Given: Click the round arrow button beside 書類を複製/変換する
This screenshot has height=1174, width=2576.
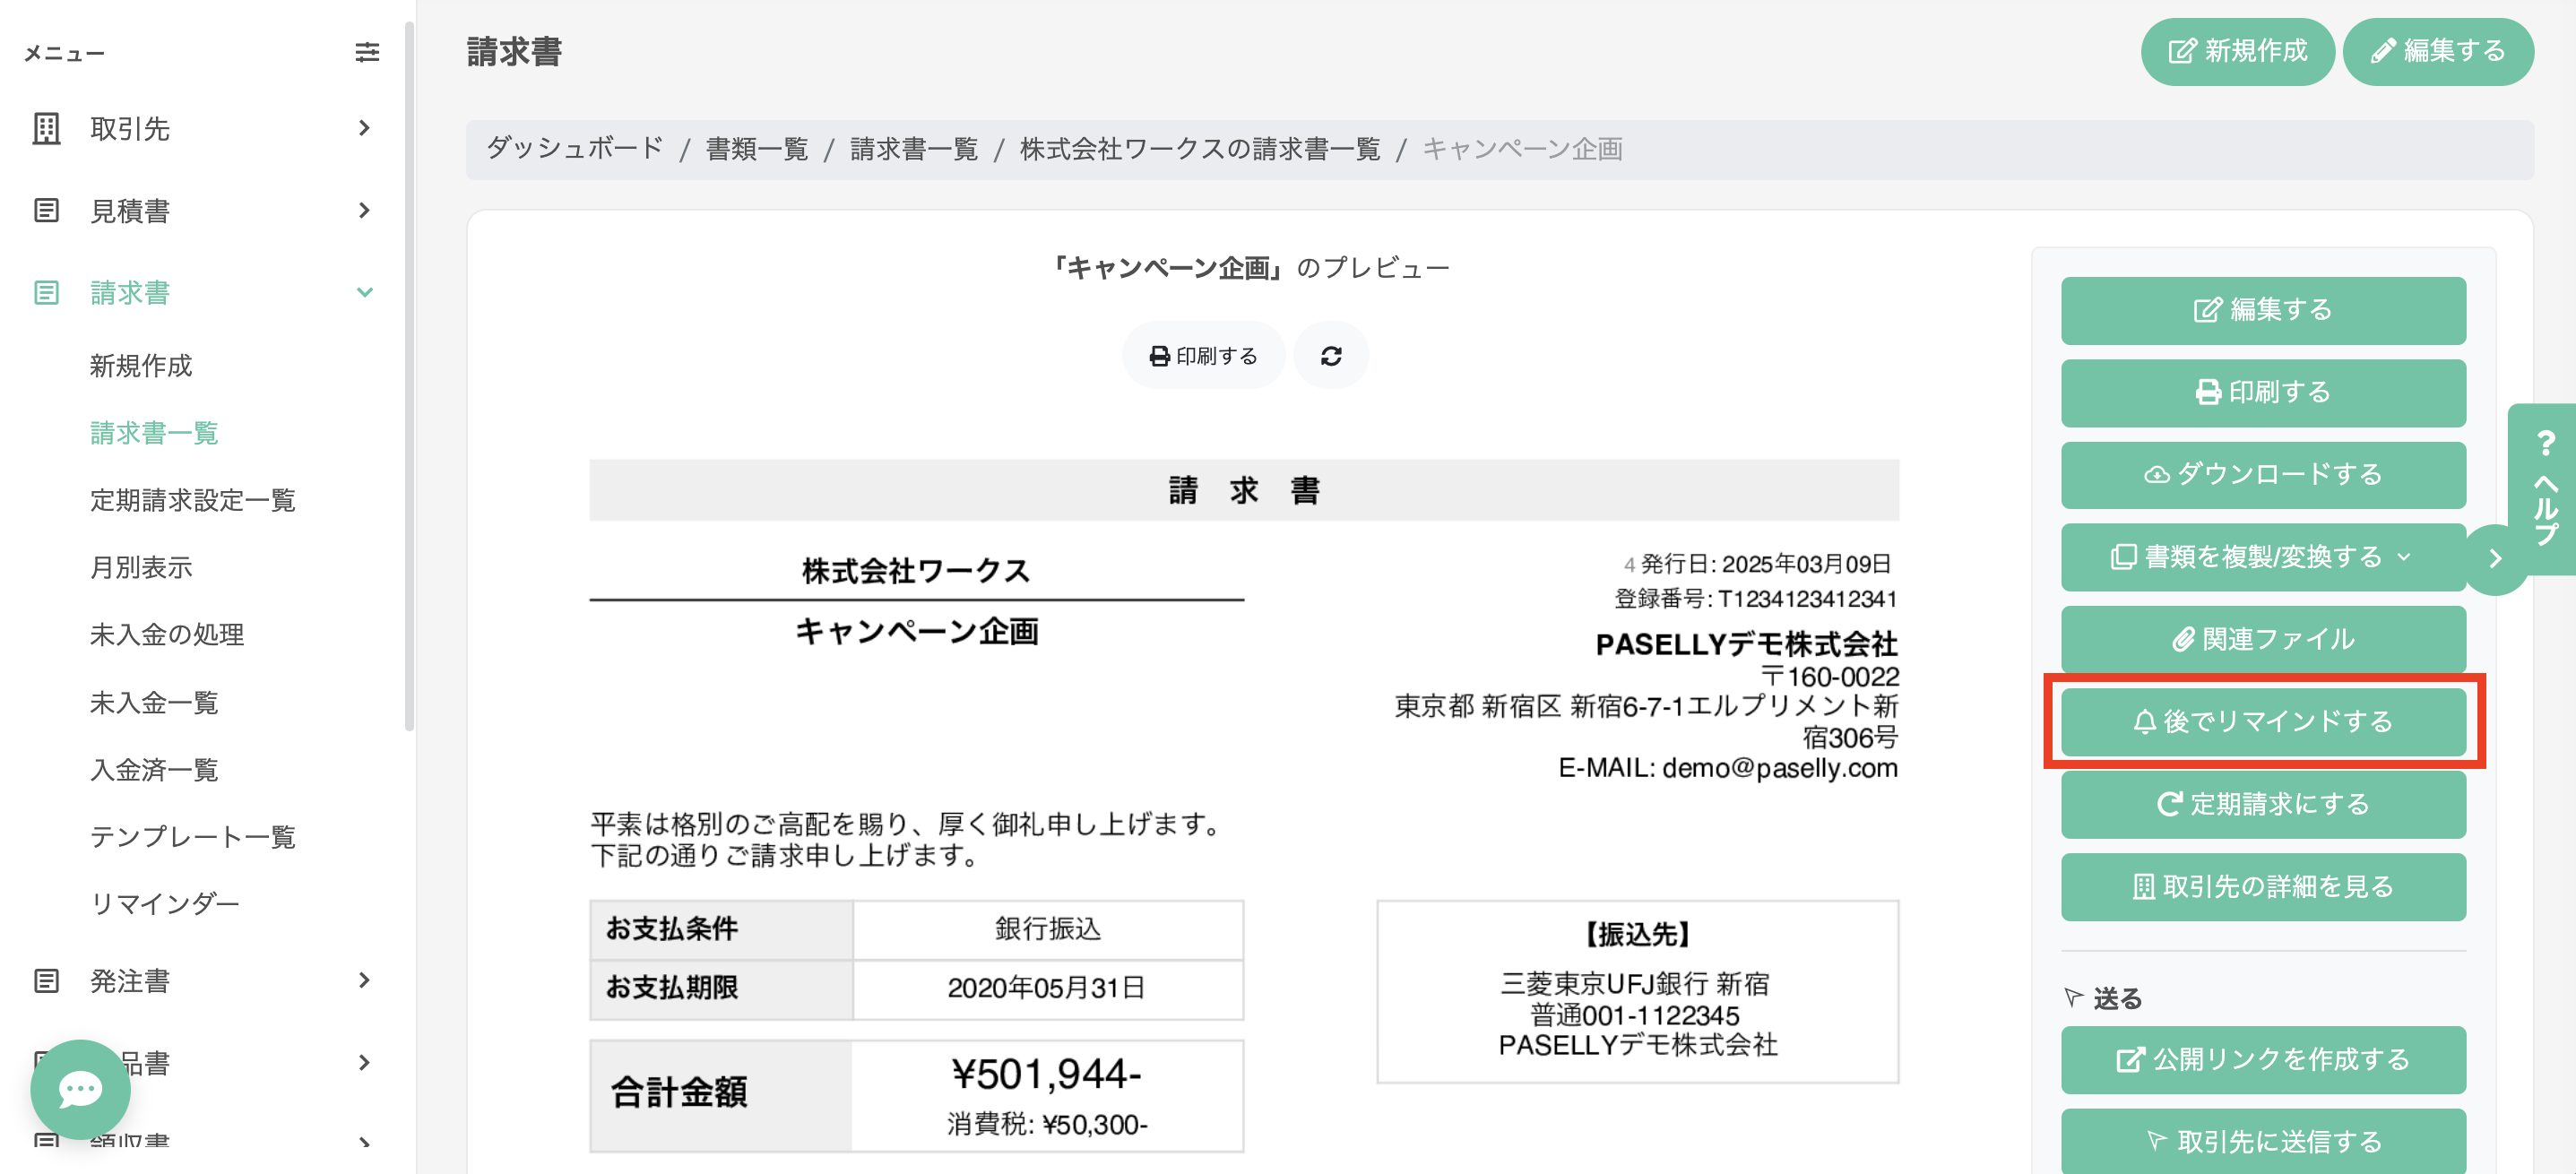Looking at the screenshot, I should tap(2494, 558).
